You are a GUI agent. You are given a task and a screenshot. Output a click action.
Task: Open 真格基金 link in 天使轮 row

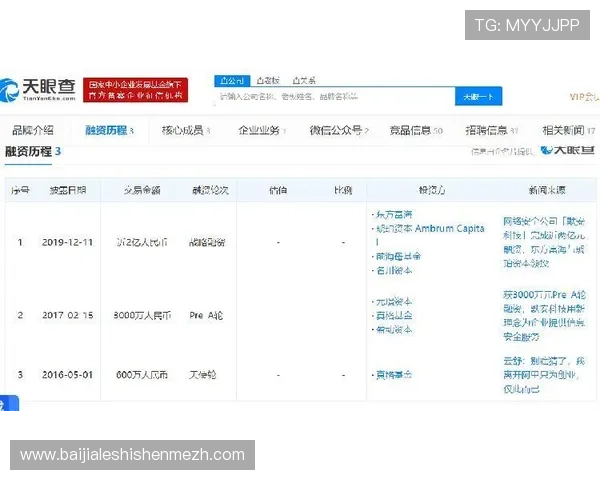(394, 375)
